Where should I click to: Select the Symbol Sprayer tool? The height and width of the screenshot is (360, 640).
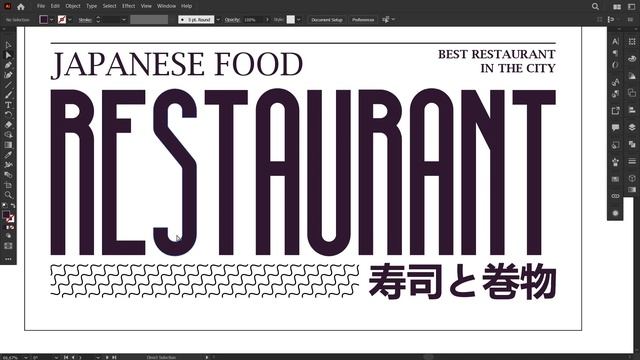(8, 165)
